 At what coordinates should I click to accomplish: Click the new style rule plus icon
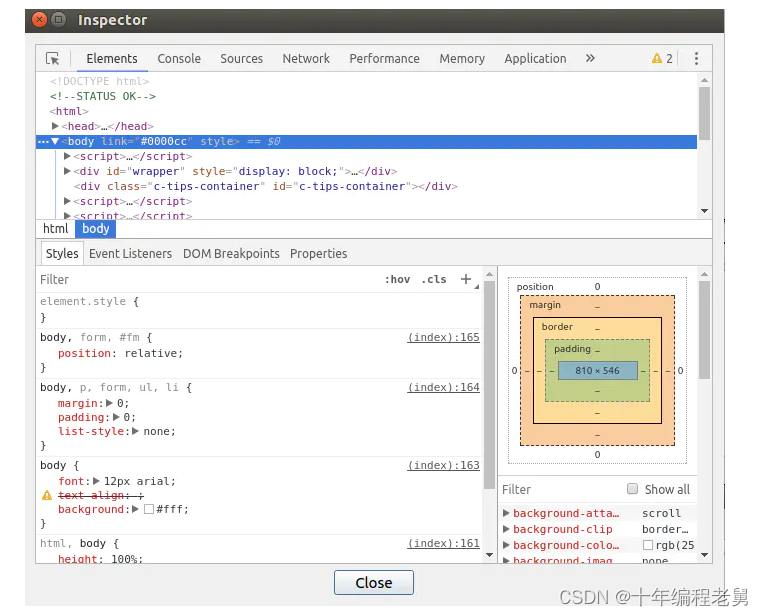pyautogui.click(x=466, y=279)
